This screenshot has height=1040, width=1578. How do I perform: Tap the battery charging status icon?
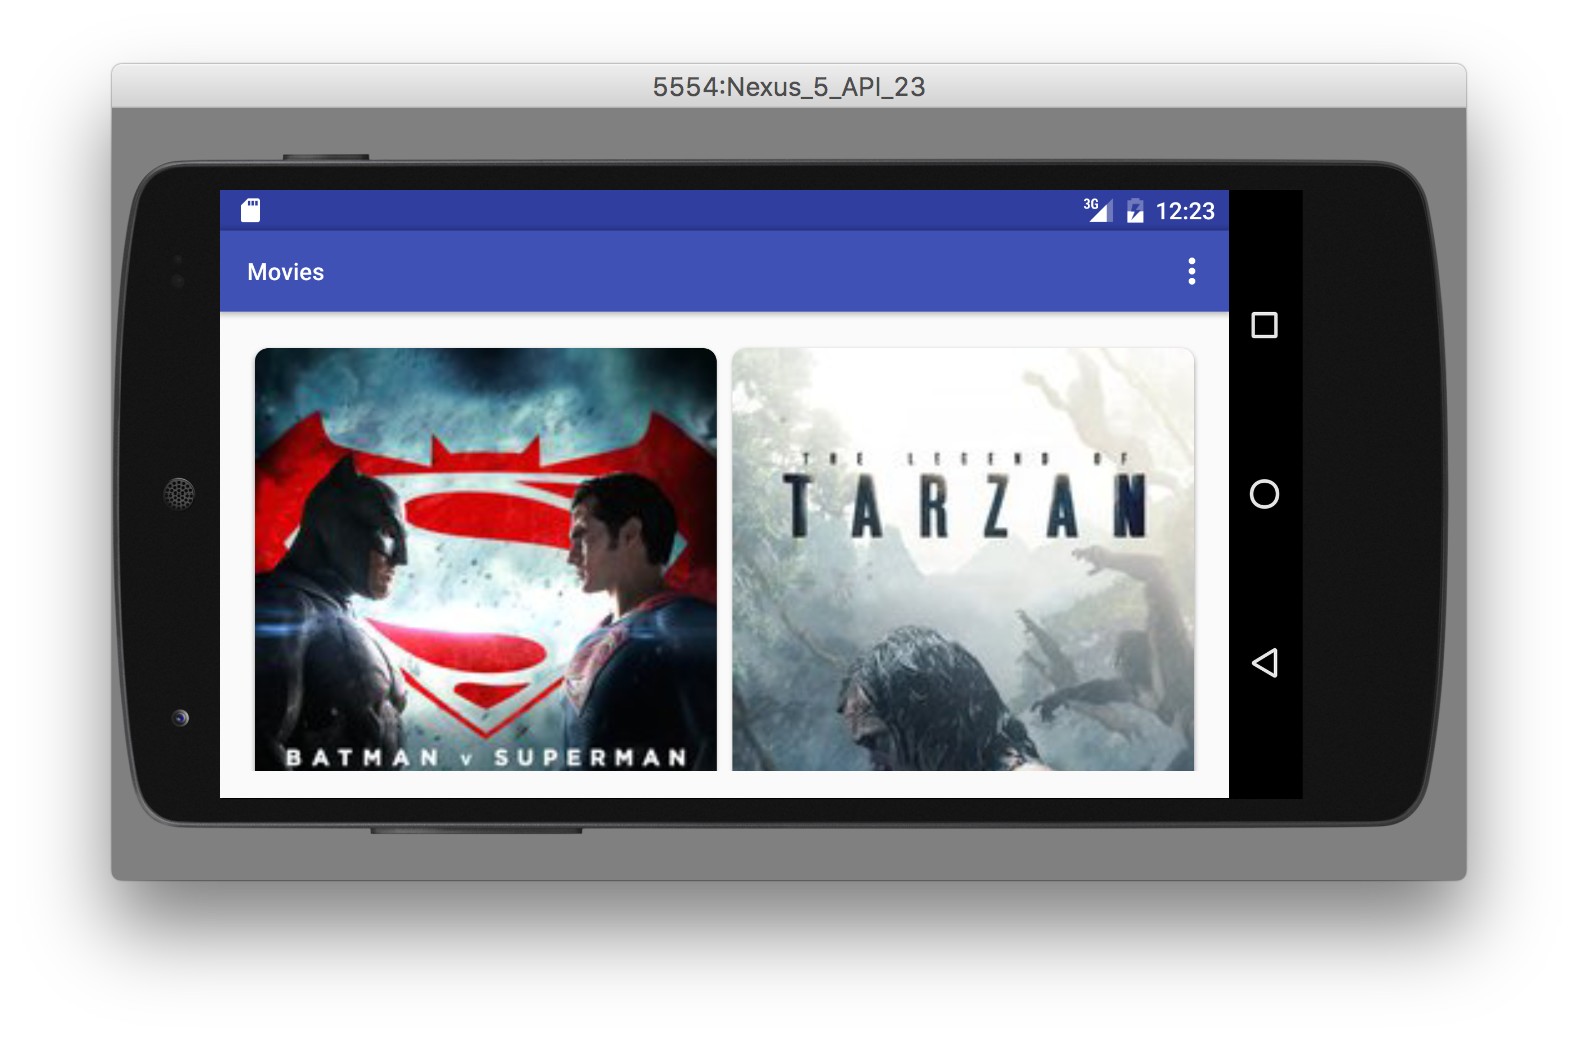point(1135,210)
